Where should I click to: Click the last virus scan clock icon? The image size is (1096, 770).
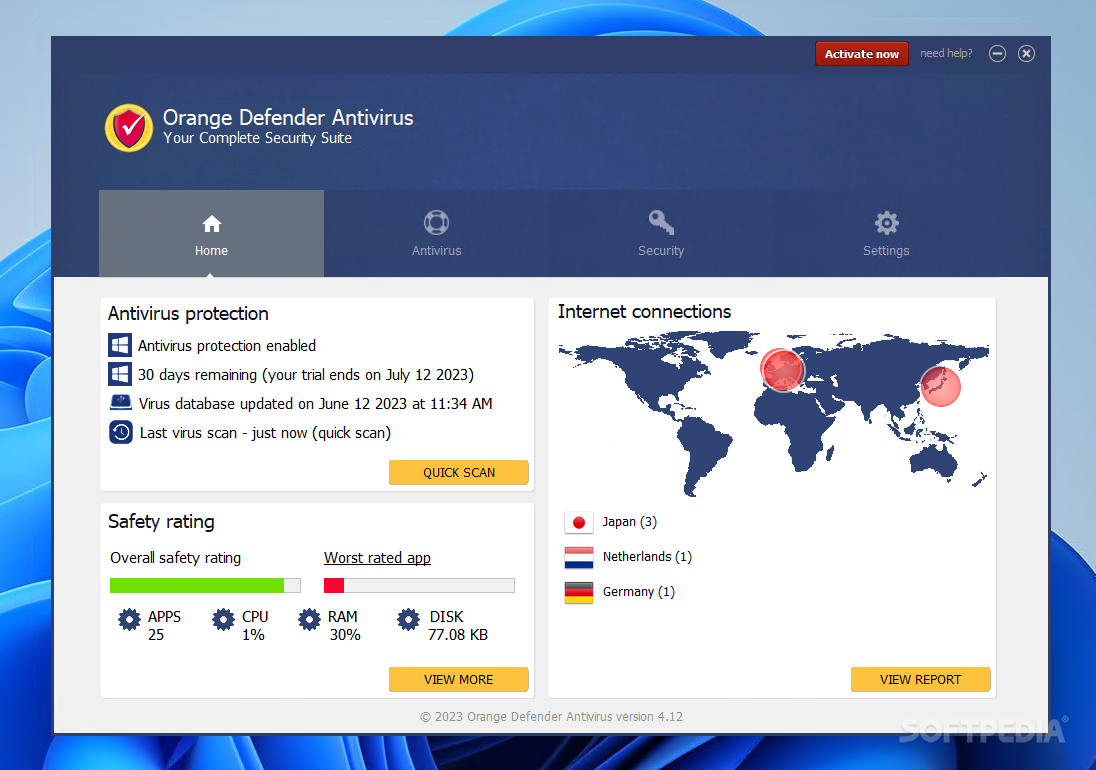click(x=121, y=432)
